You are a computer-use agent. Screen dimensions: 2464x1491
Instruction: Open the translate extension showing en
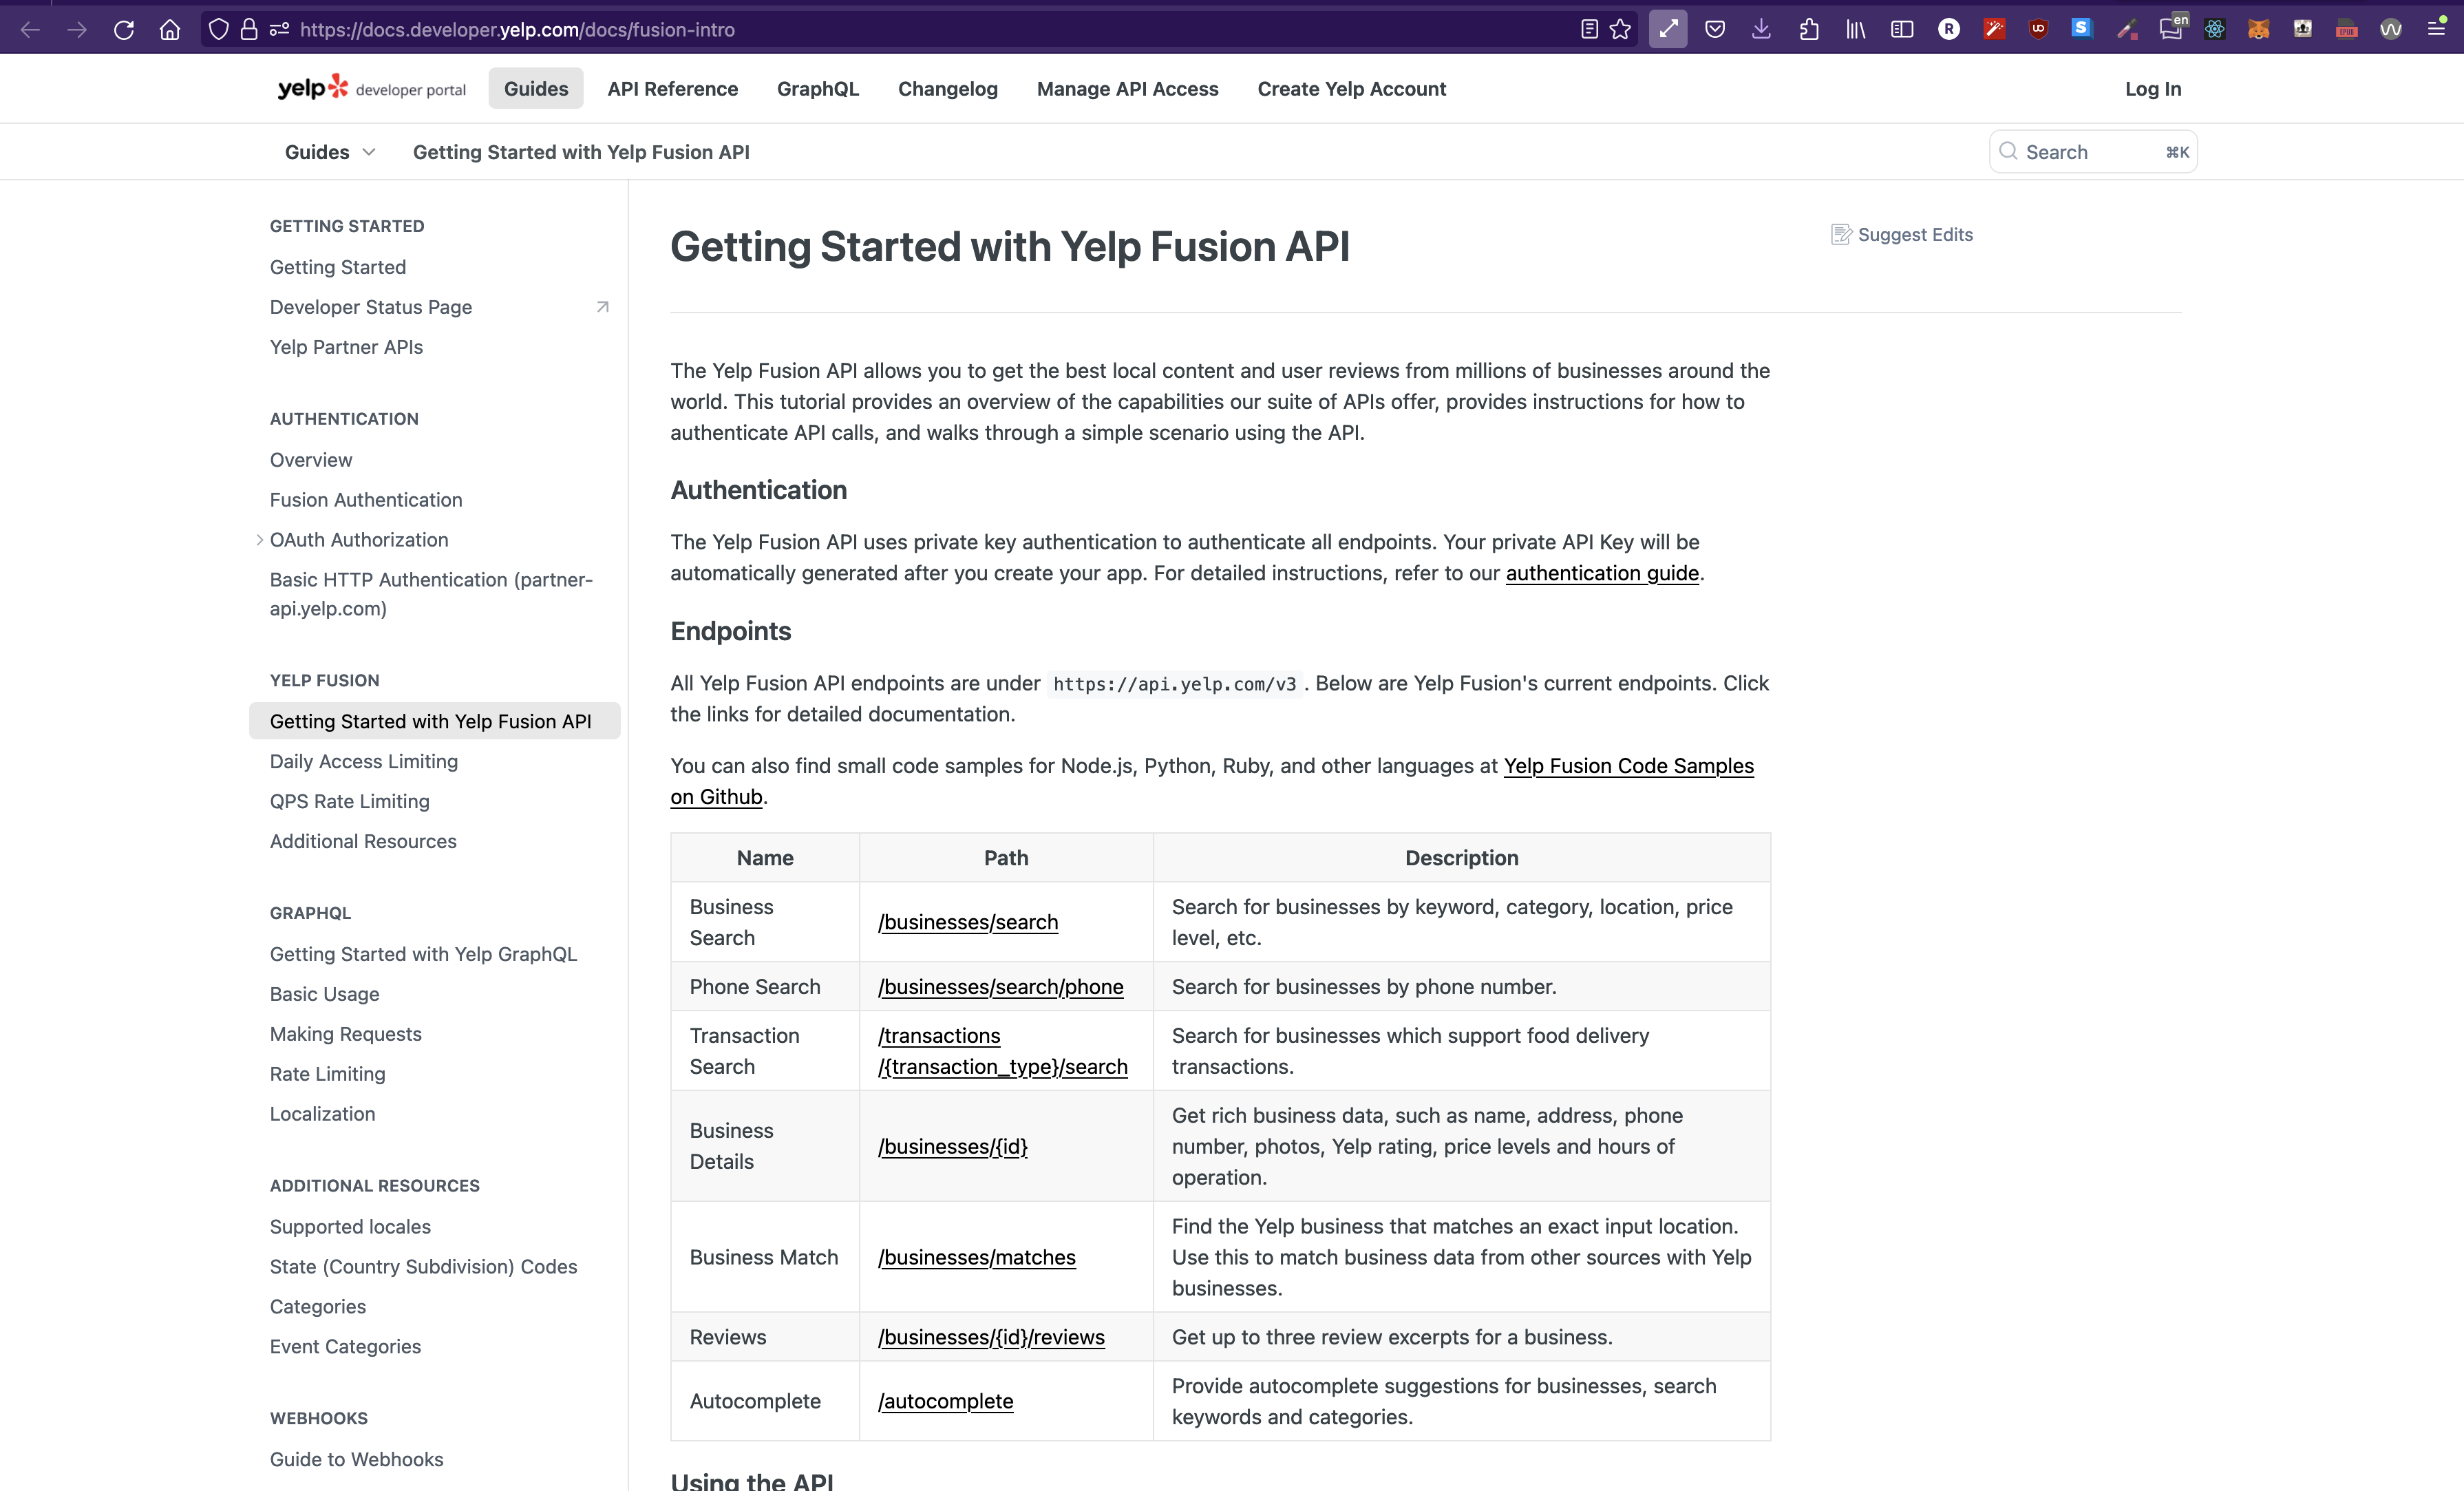[2172, 27]
